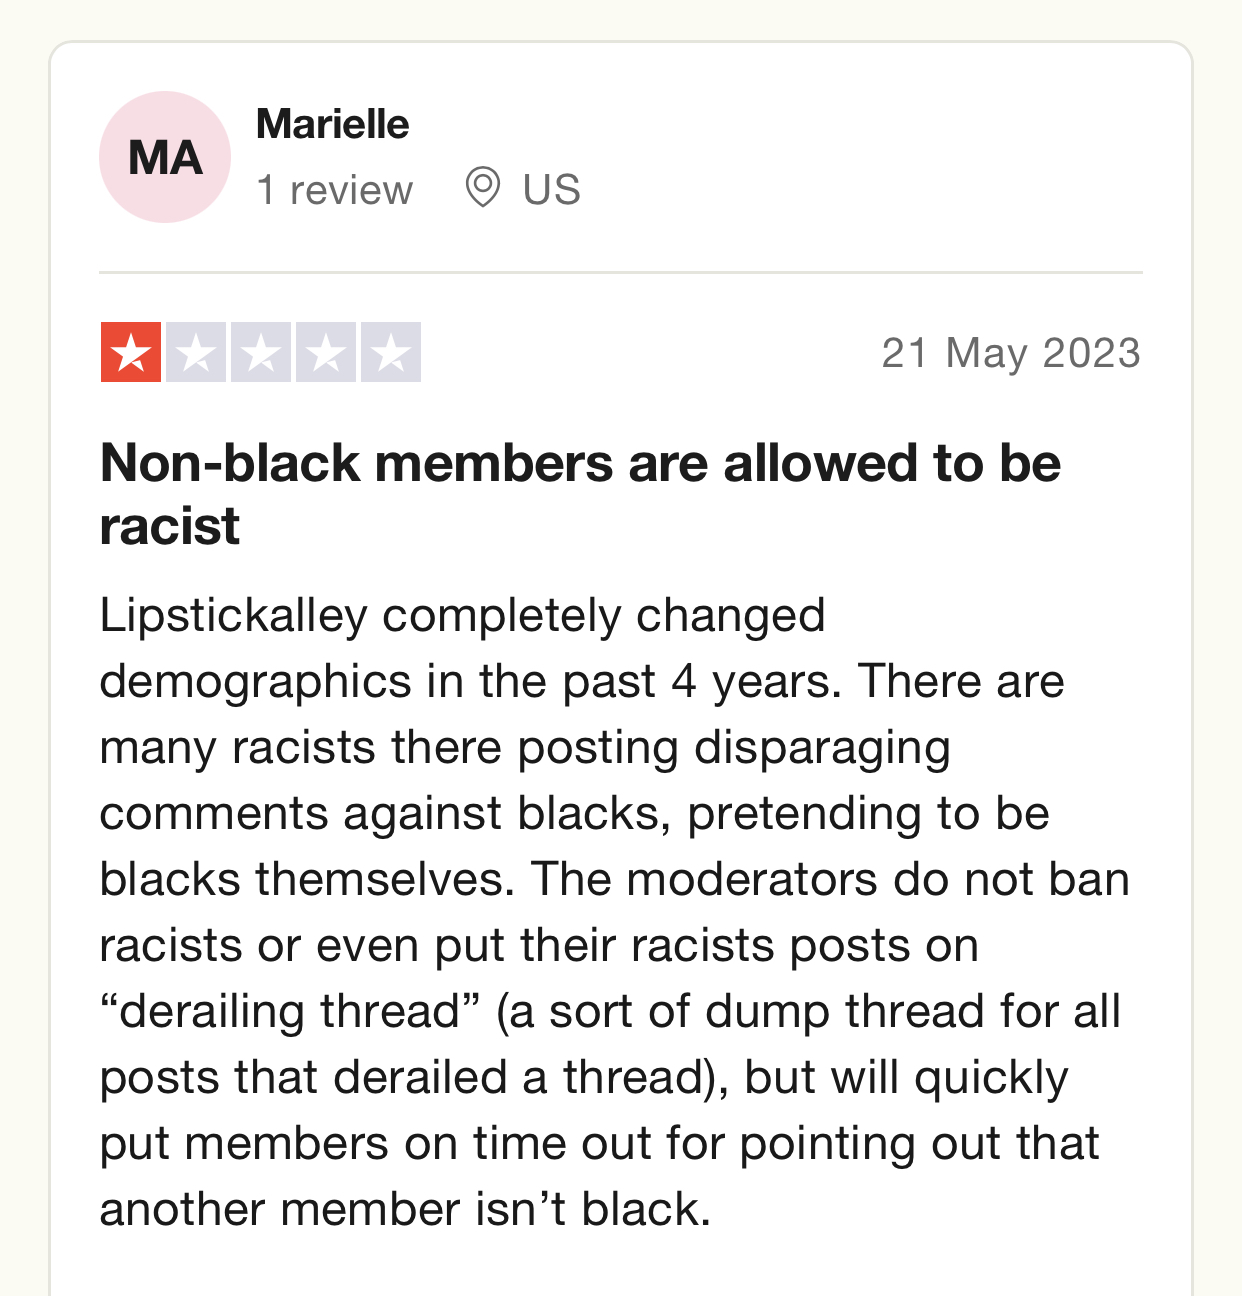Click the location pin icon
The height and width of the screenshot is (1296, 1242).
(x=483, y=188)
